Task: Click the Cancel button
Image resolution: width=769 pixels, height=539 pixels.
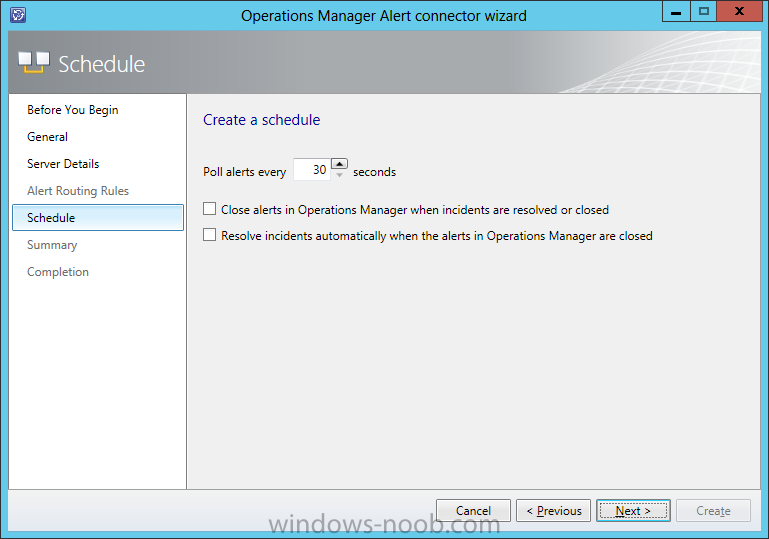Action: (x=473, y=511)
